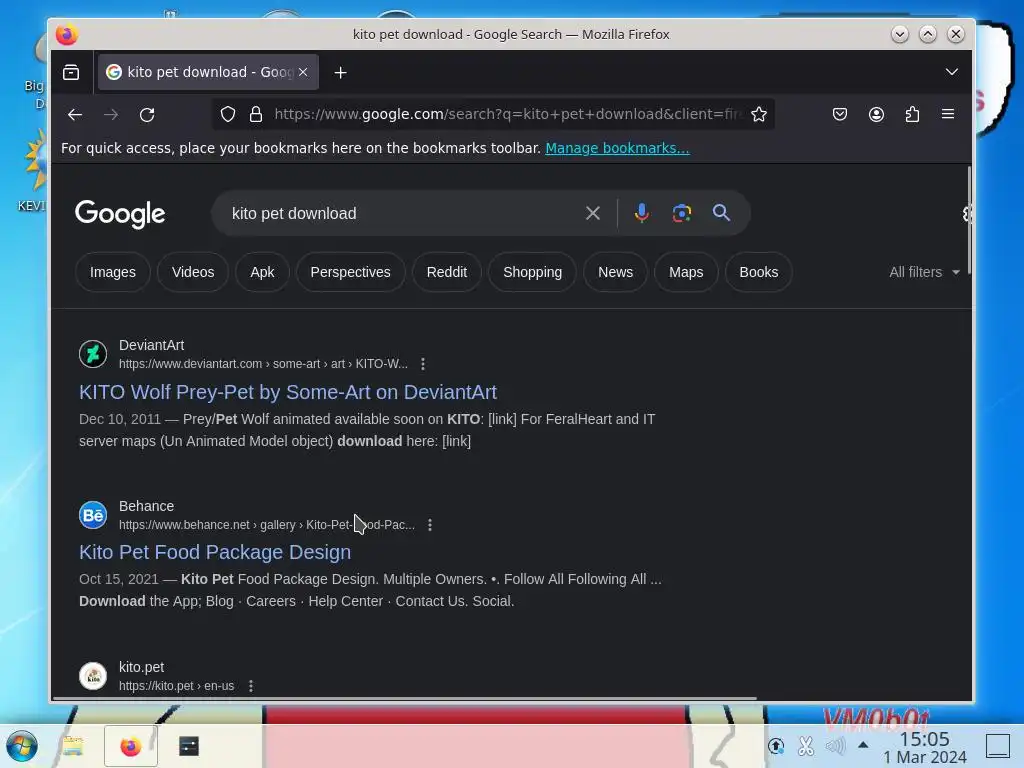Screen dimensions: 1024x768
Task: Clear the Google search box with the X
Action: coord(592,213)
